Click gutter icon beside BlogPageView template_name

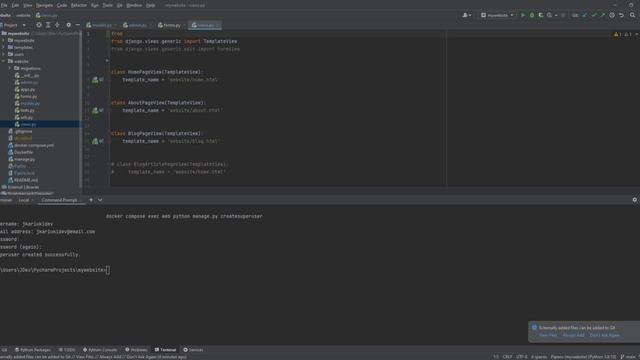point(97,141)
